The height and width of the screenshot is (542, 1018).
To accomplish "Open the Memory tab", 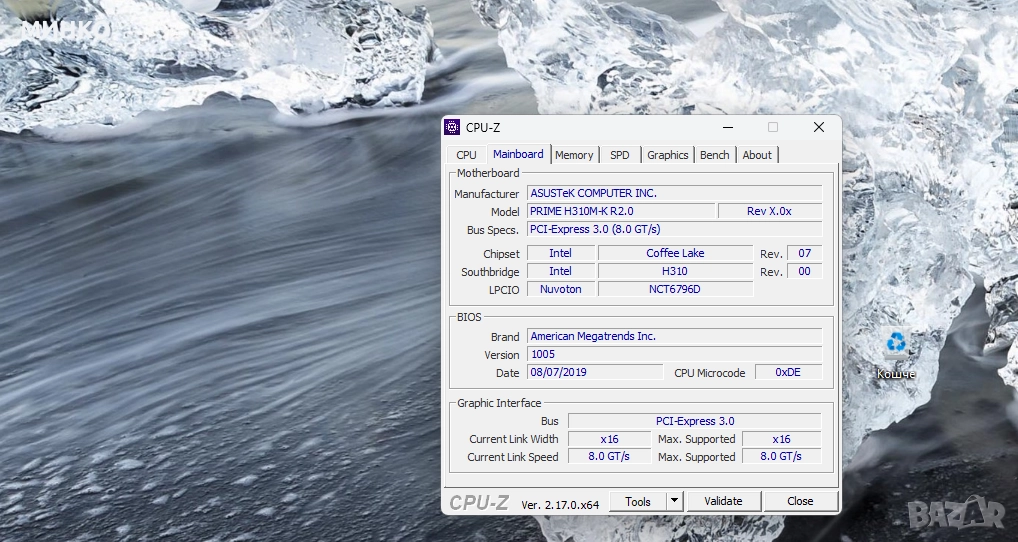I will coord(574,155).
